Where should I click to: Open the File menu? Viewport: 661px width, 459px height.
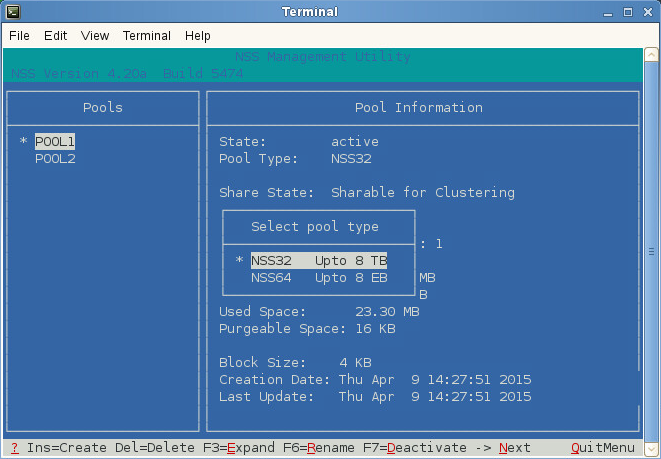(19, 36)
